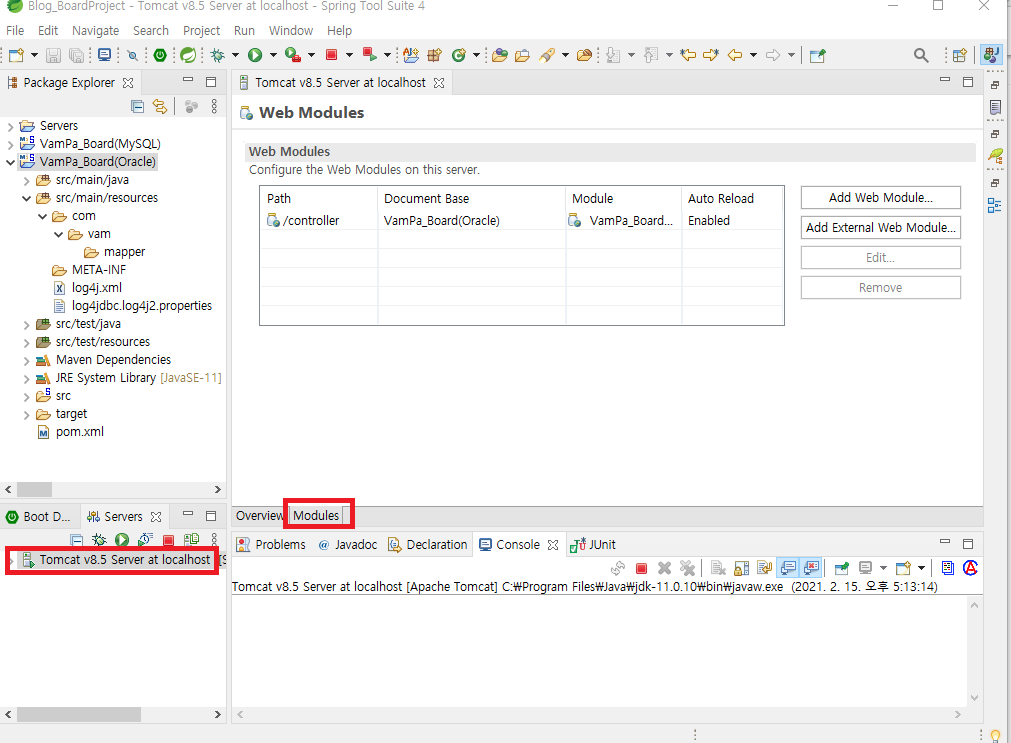
Task: Click the Save All icon in toolbar
Action: (76, 55)
